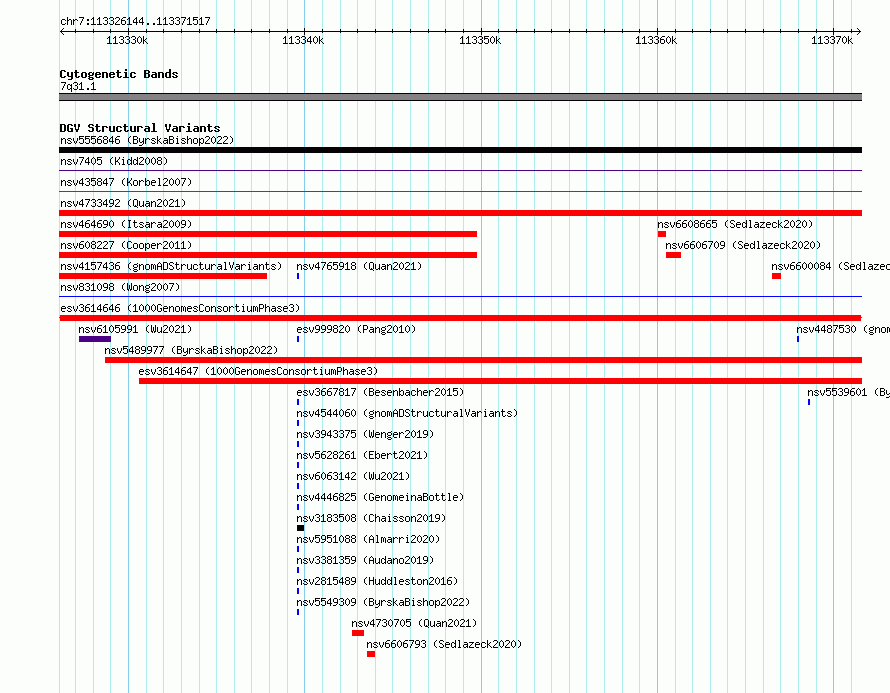Select the red esv3614647 variant bar
This screenshot has width=890, height=693.
coord(501,381)
